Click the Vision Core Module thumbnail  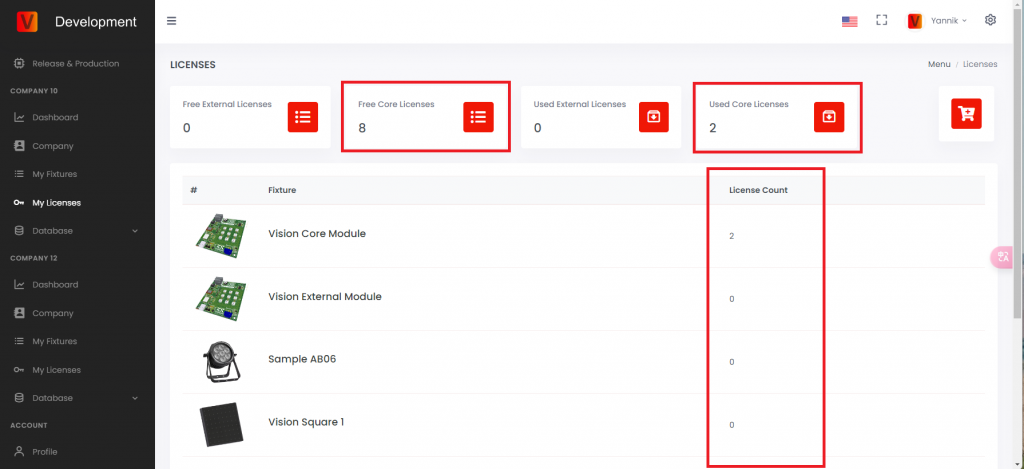click(220, 235)
